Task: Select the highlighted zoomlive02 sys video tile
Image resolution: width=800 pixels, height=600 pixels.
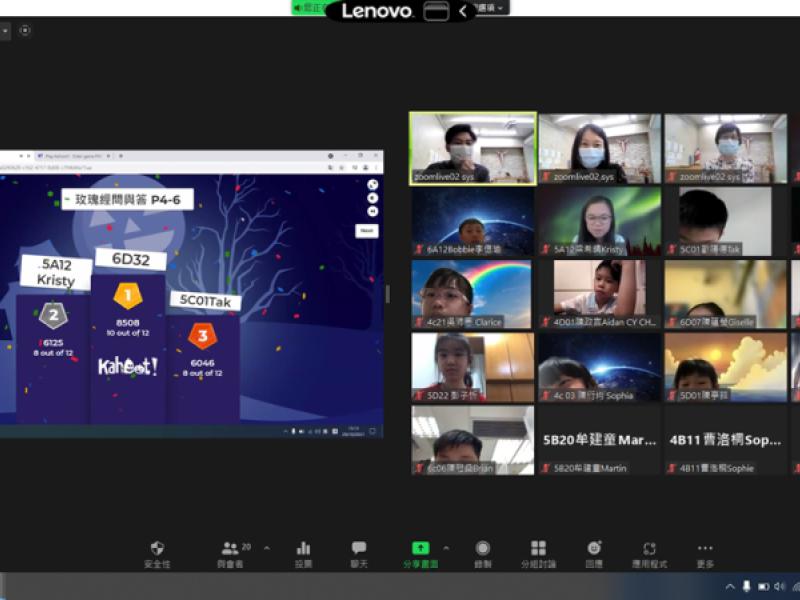Action: click(x=473, y=148)
